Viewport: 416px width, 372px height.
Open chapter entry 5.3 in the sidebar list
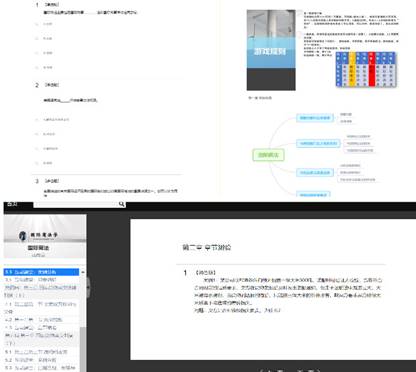click(x=41, y=368)
